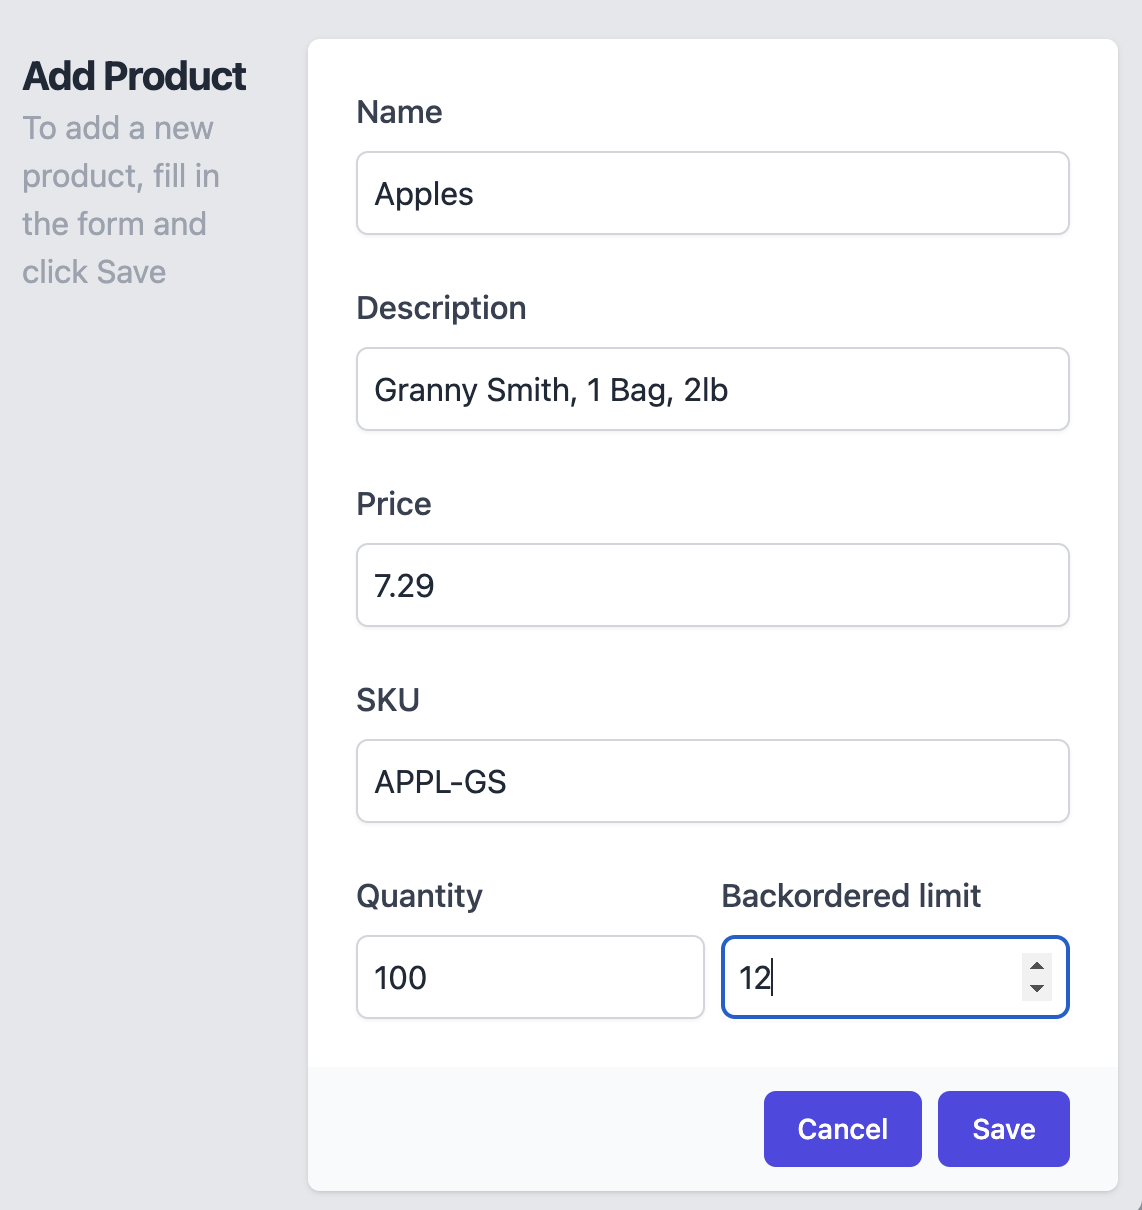Click into the Description input field
The image size is (1142, 1210).
click(713, 389)
